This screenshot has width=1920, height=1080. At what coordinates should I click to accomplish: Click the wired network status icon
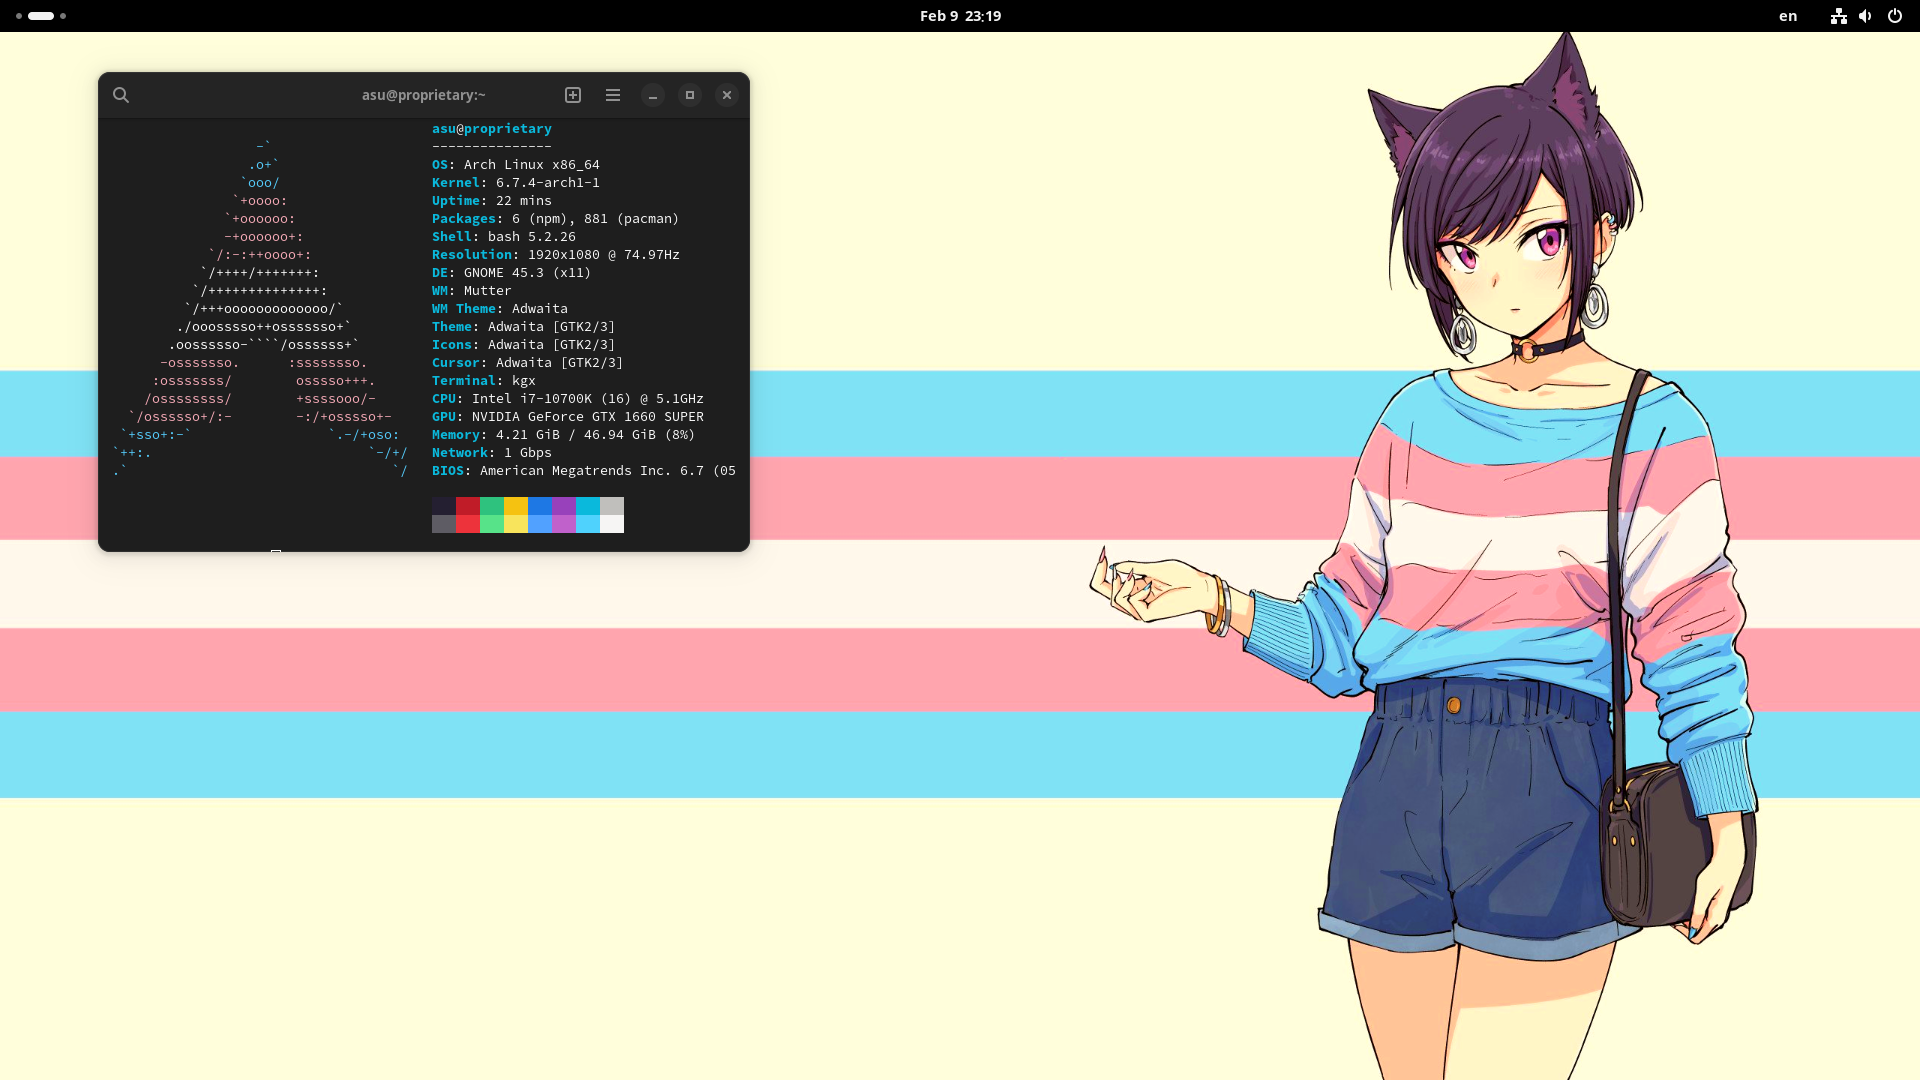(x=1838, y=16)
